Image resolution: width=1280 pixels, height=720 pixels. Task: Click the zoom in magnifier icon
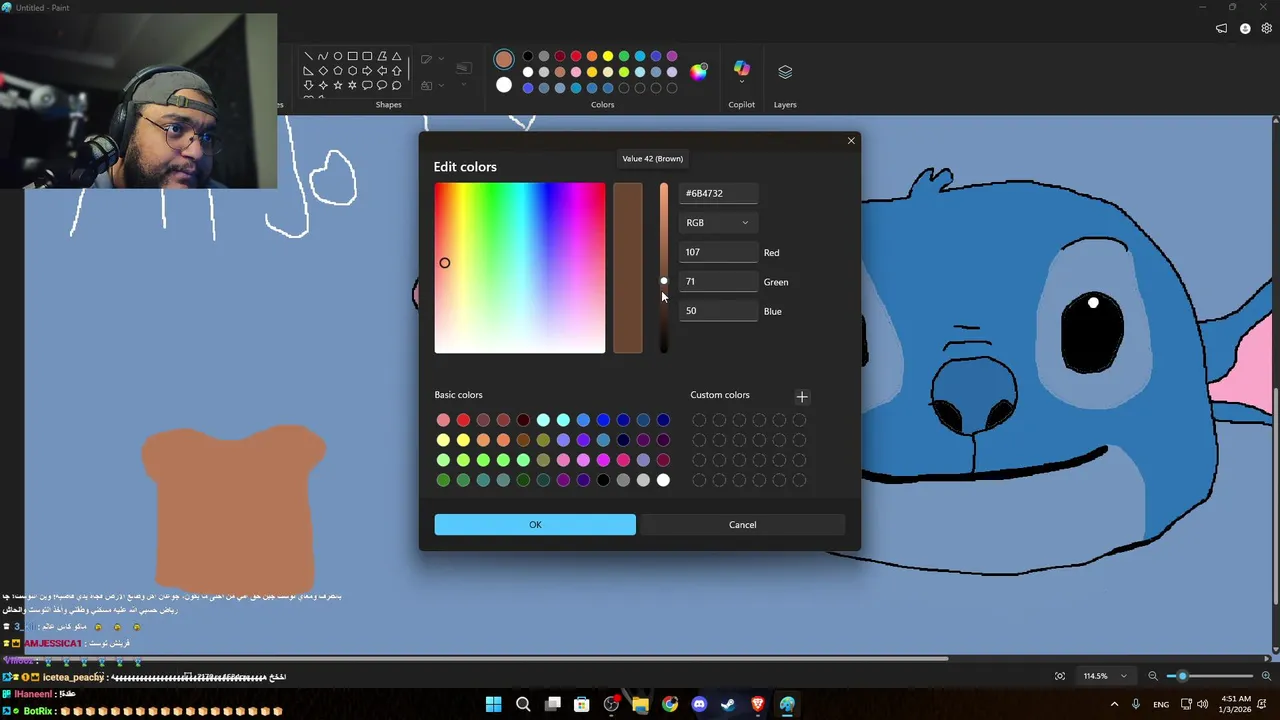coord(1267,676)
